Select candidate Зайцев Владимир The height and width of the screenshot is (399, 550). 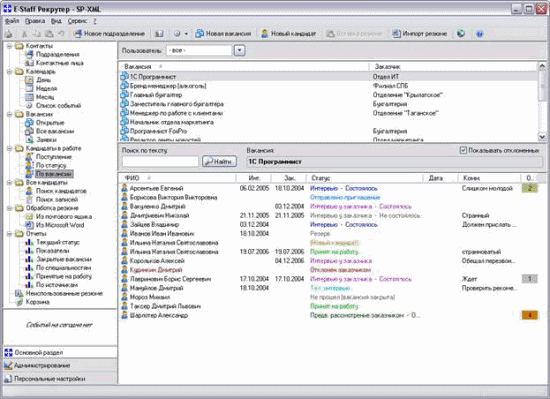pyautogui.click(x=328, y=224)
